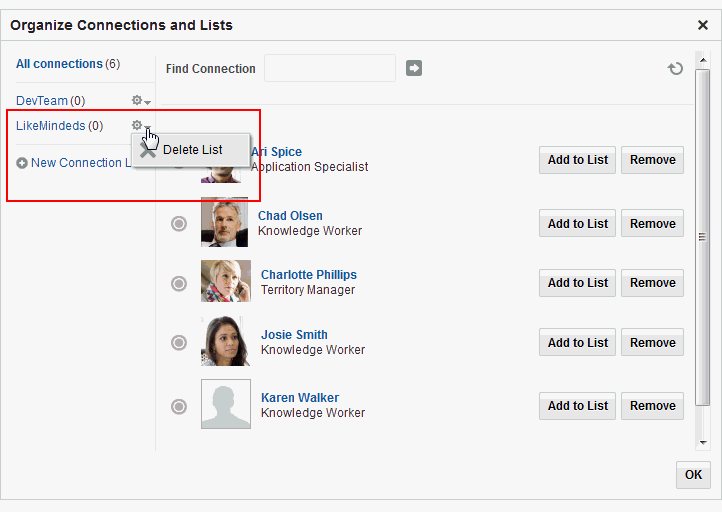This screenshot has width=722, height=512.
Task: Select the radio button beside Josie Smith
Action: pos(179,343)
